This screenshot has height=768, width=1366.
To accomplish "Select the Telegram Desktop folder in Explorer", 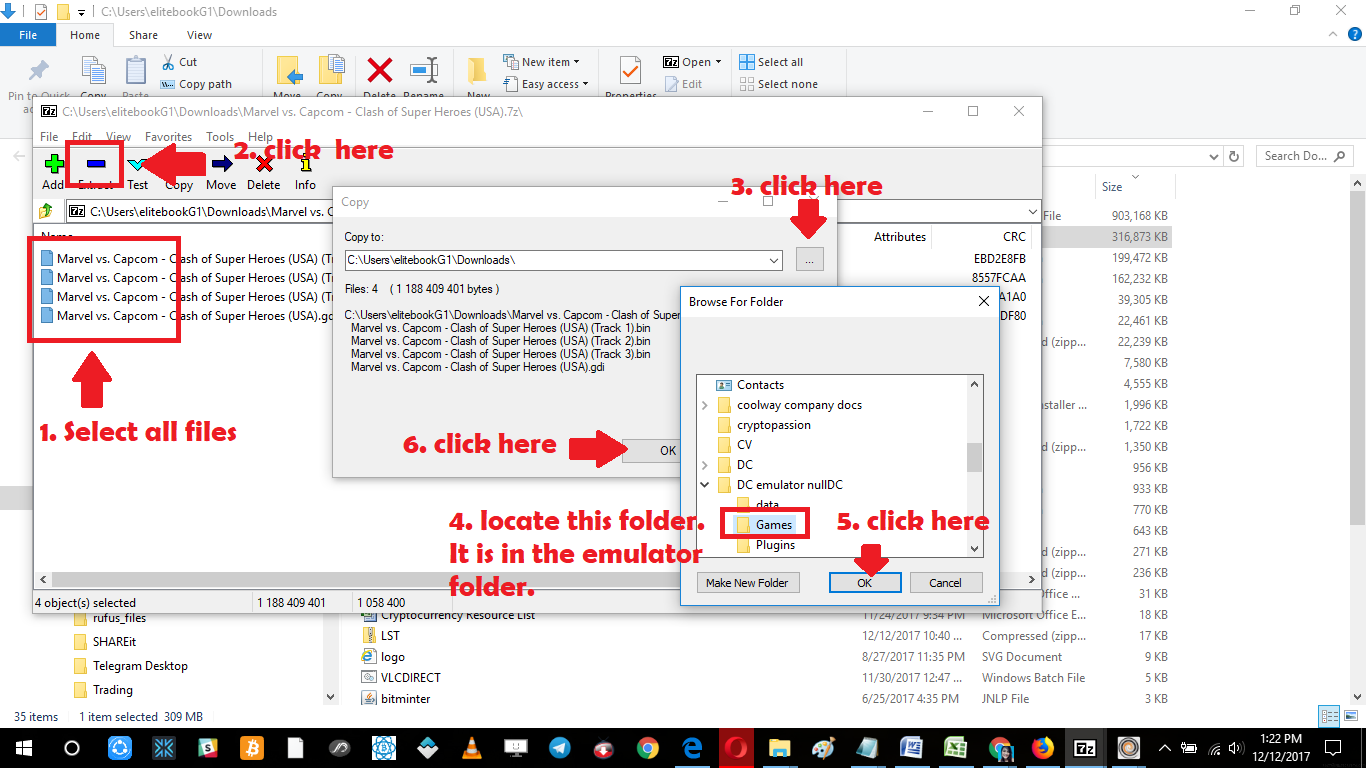I will 140,666.
